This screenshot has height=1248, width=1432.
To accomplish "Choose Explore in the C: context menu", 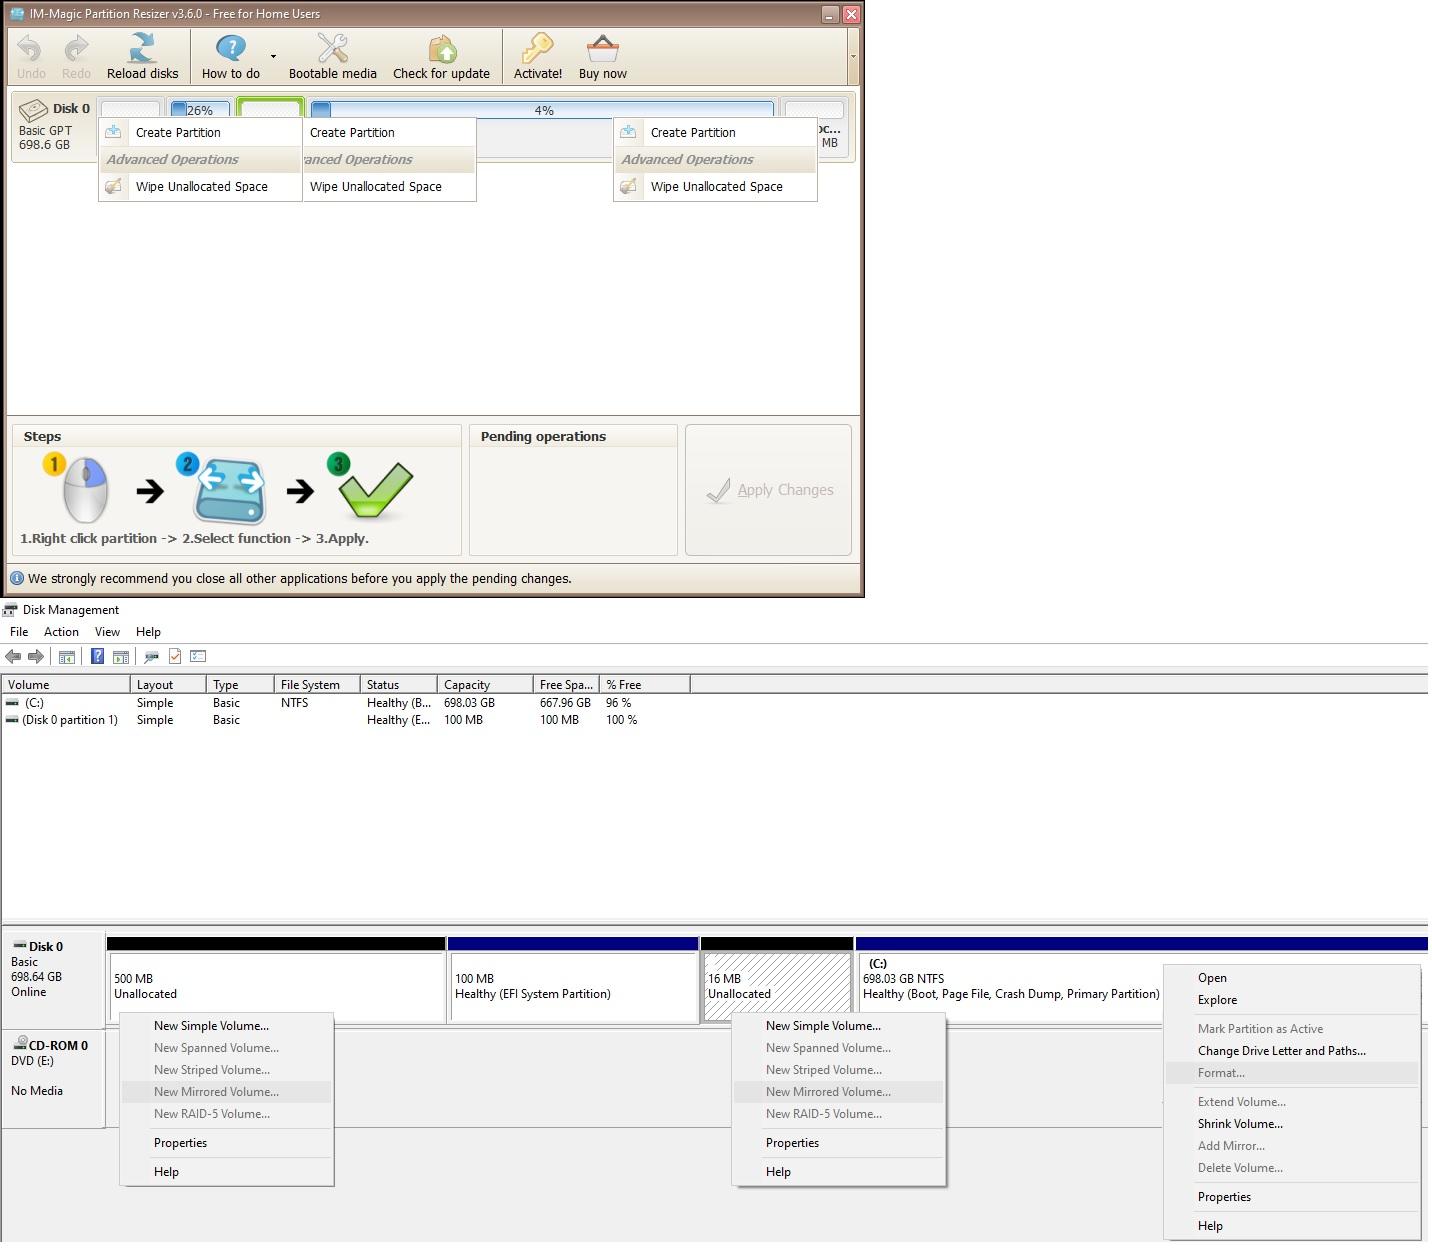I will coord(1292,1000).
